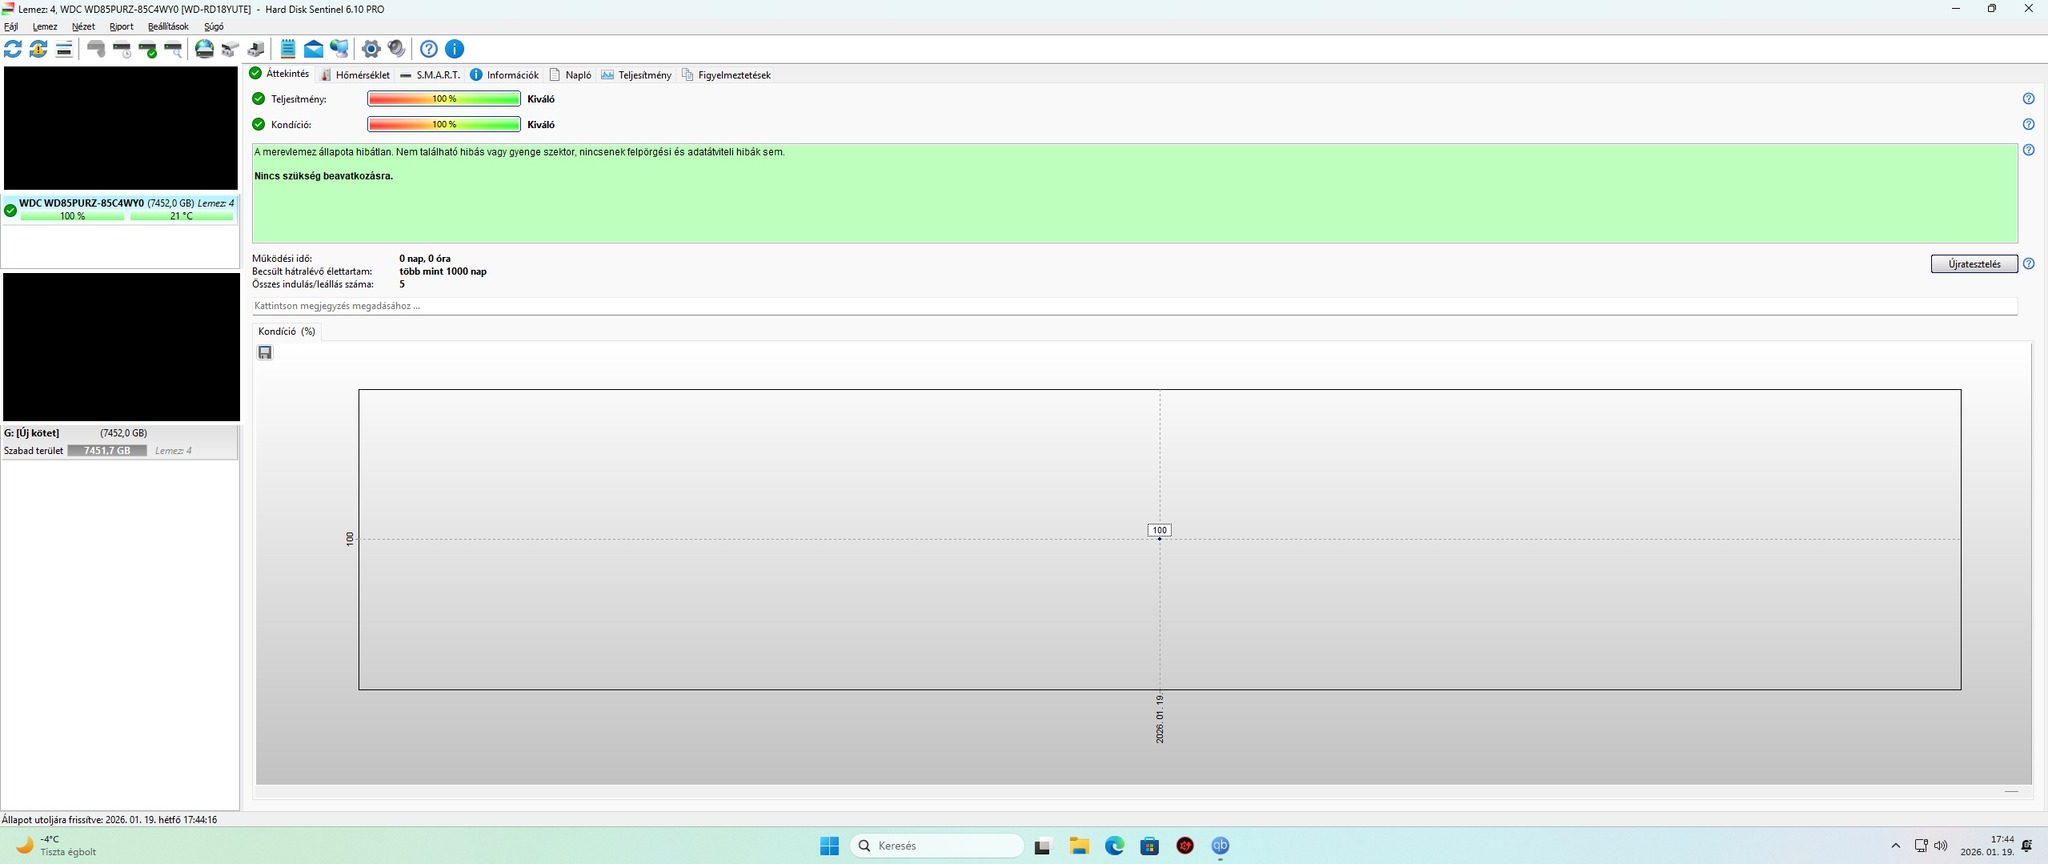Click the disk icon with magnifier
This screenshot has width=2048, height=864.
[x=173, y=49]
